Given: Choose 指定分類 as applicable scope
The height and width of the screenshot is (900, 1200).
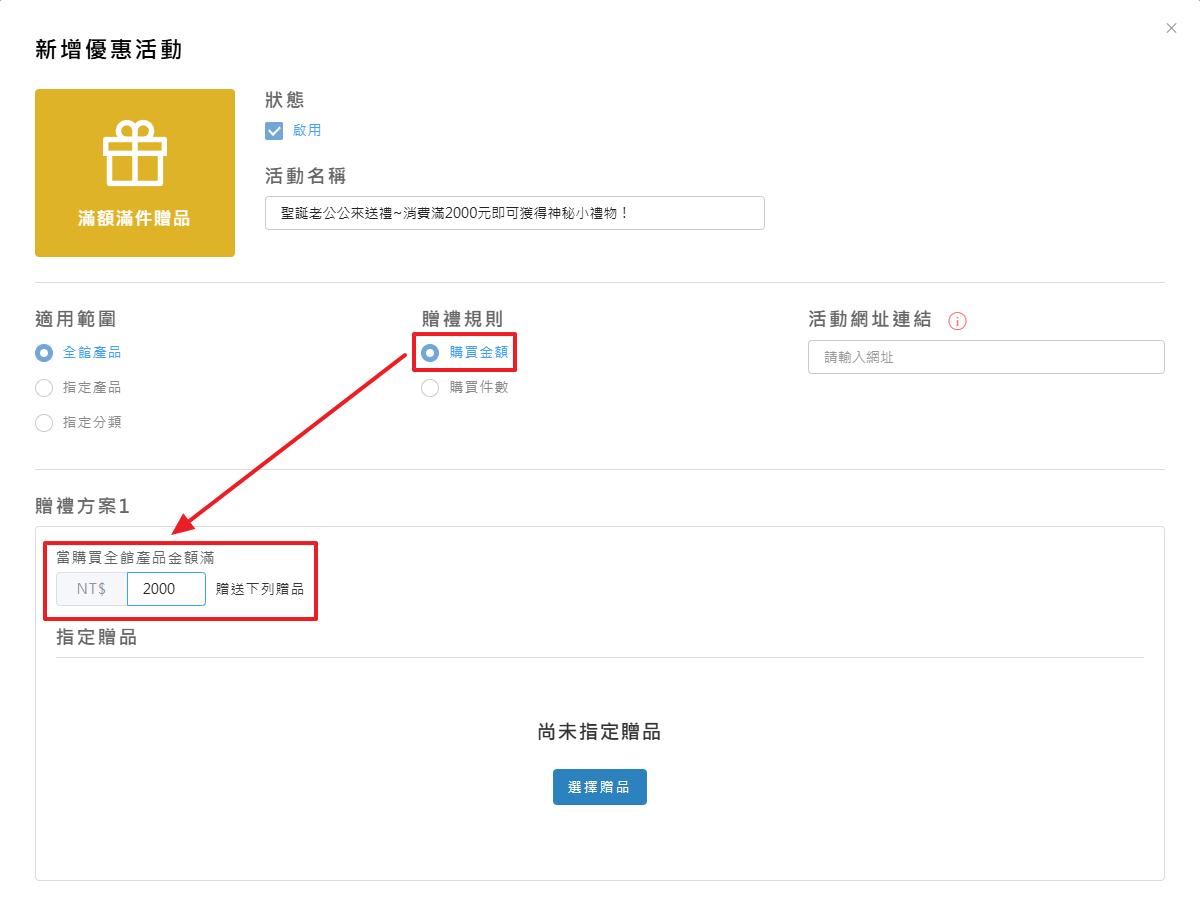Looking at the screenshot, I should pyautogui.click(x=44, y=423).
